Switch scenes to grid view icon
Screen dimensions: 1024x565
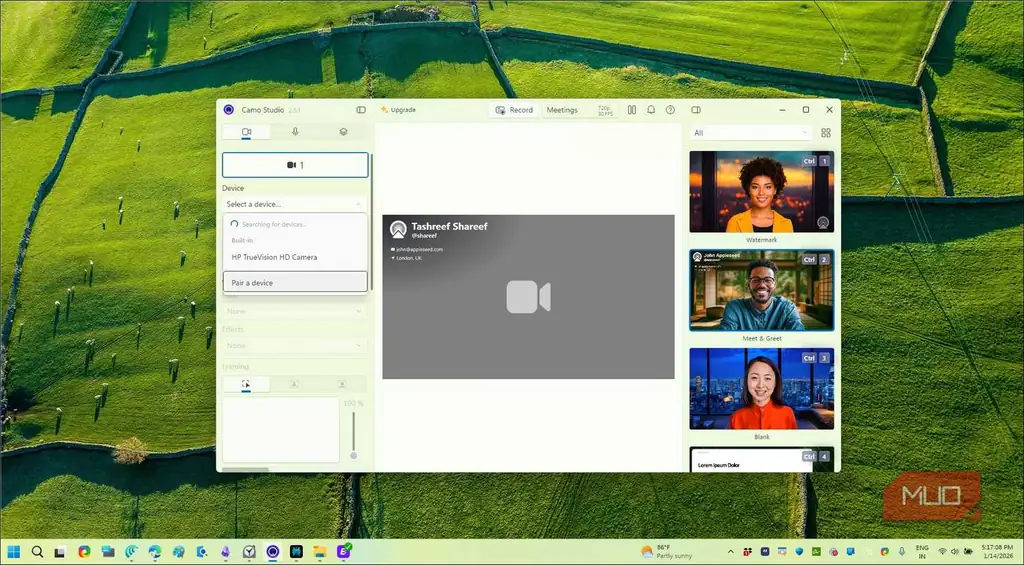pos(826,133)
